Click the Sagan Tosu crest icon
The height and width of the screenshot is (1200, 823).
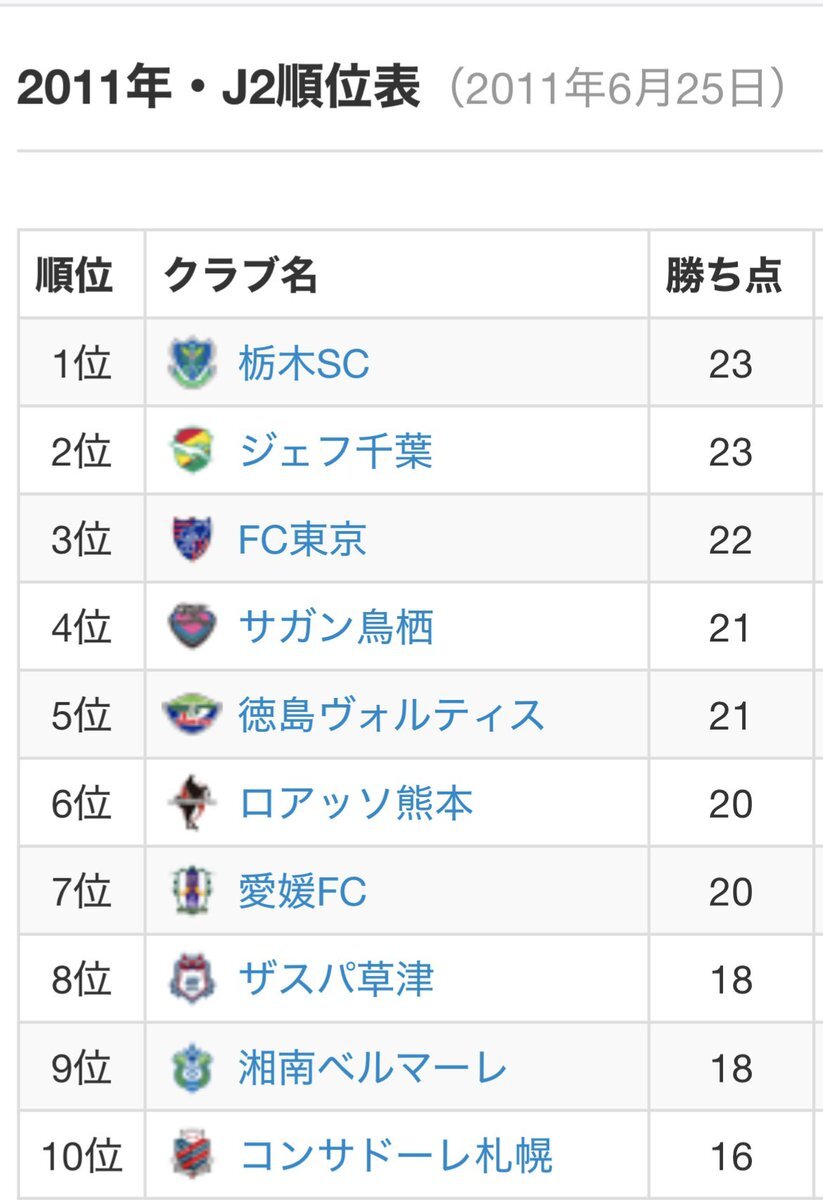coord(191,628)
